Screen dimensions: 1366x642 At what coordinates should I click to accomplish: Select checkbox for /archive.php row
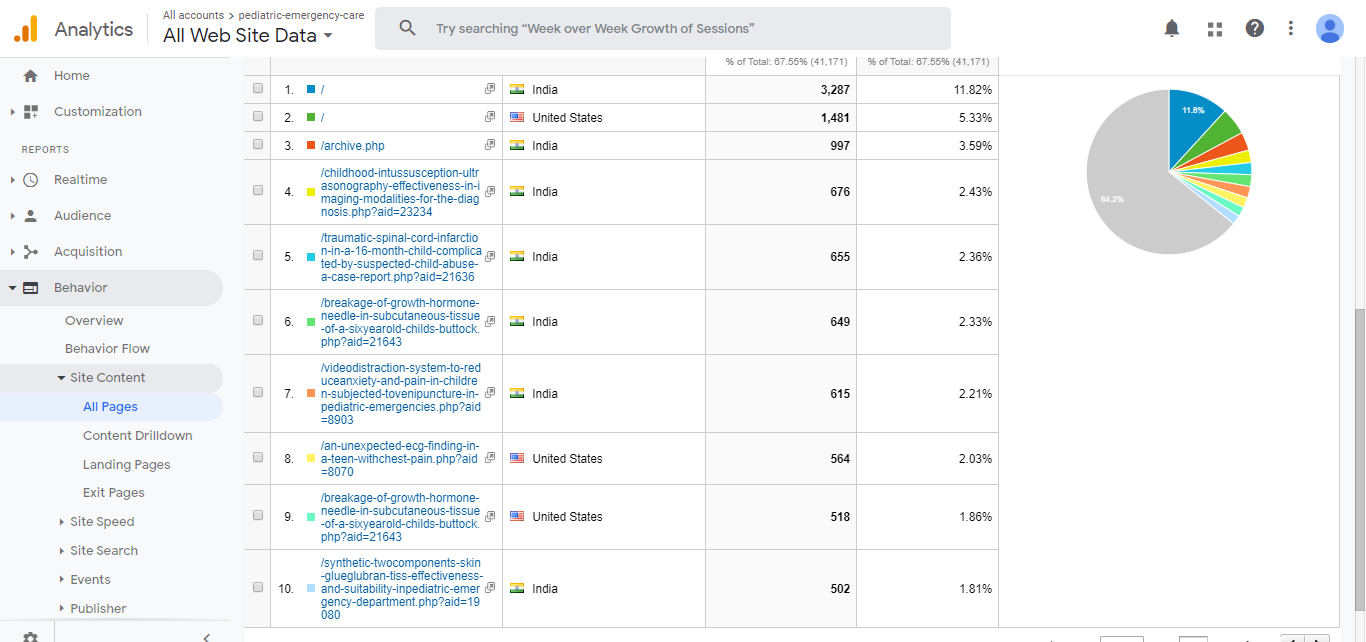(x=258, y=145)
